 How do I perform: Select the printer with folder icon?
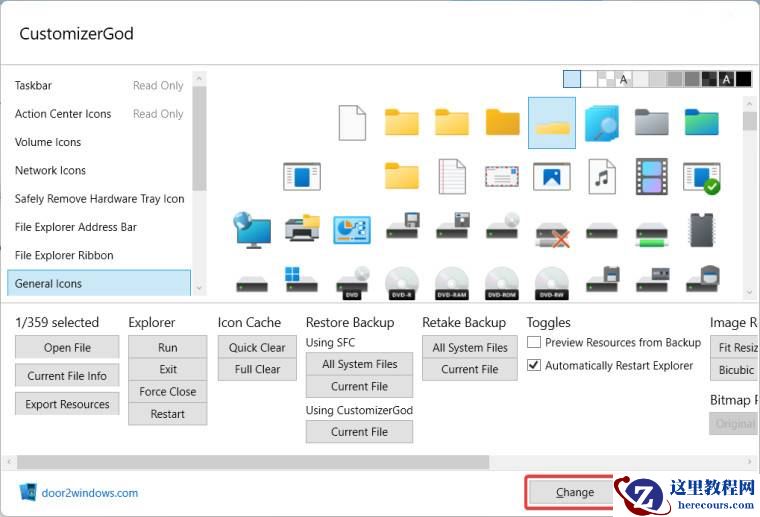(302, 228)
